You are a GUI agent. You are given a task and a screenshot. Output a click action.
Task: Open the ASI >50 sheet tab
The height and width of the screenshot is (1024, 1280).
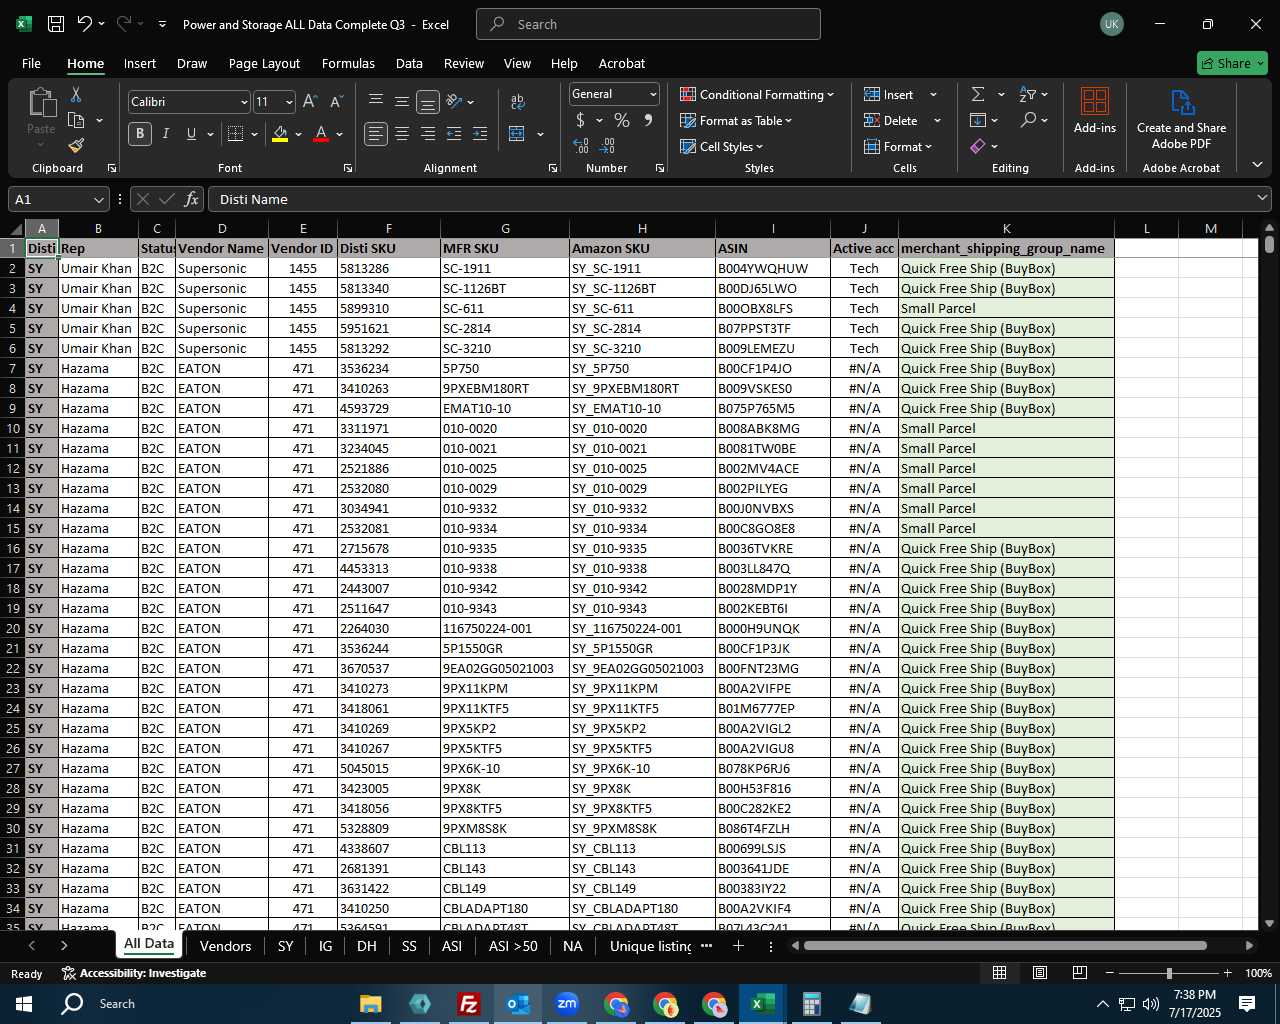513,945
